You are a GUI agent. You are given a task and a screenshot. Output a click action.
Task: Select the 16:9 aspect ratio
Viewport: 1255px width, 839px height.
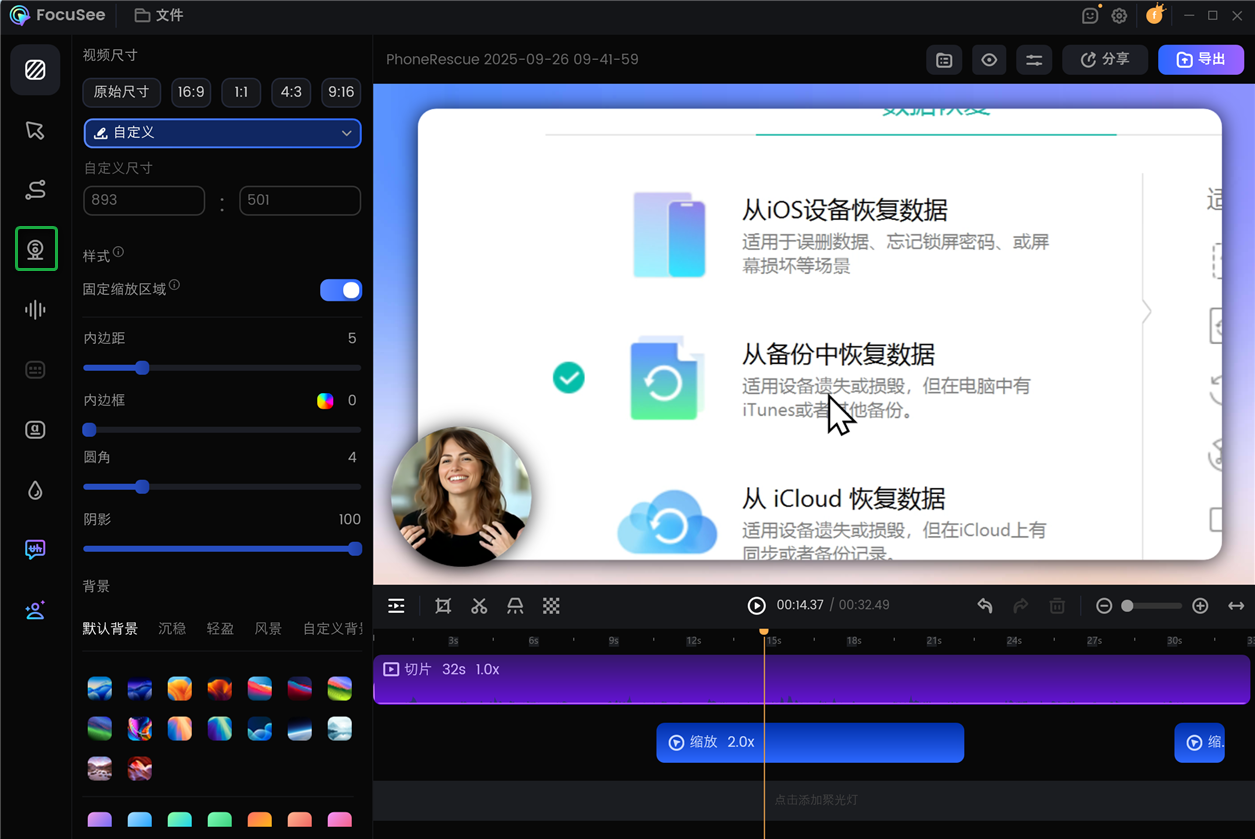click(191, 92)
